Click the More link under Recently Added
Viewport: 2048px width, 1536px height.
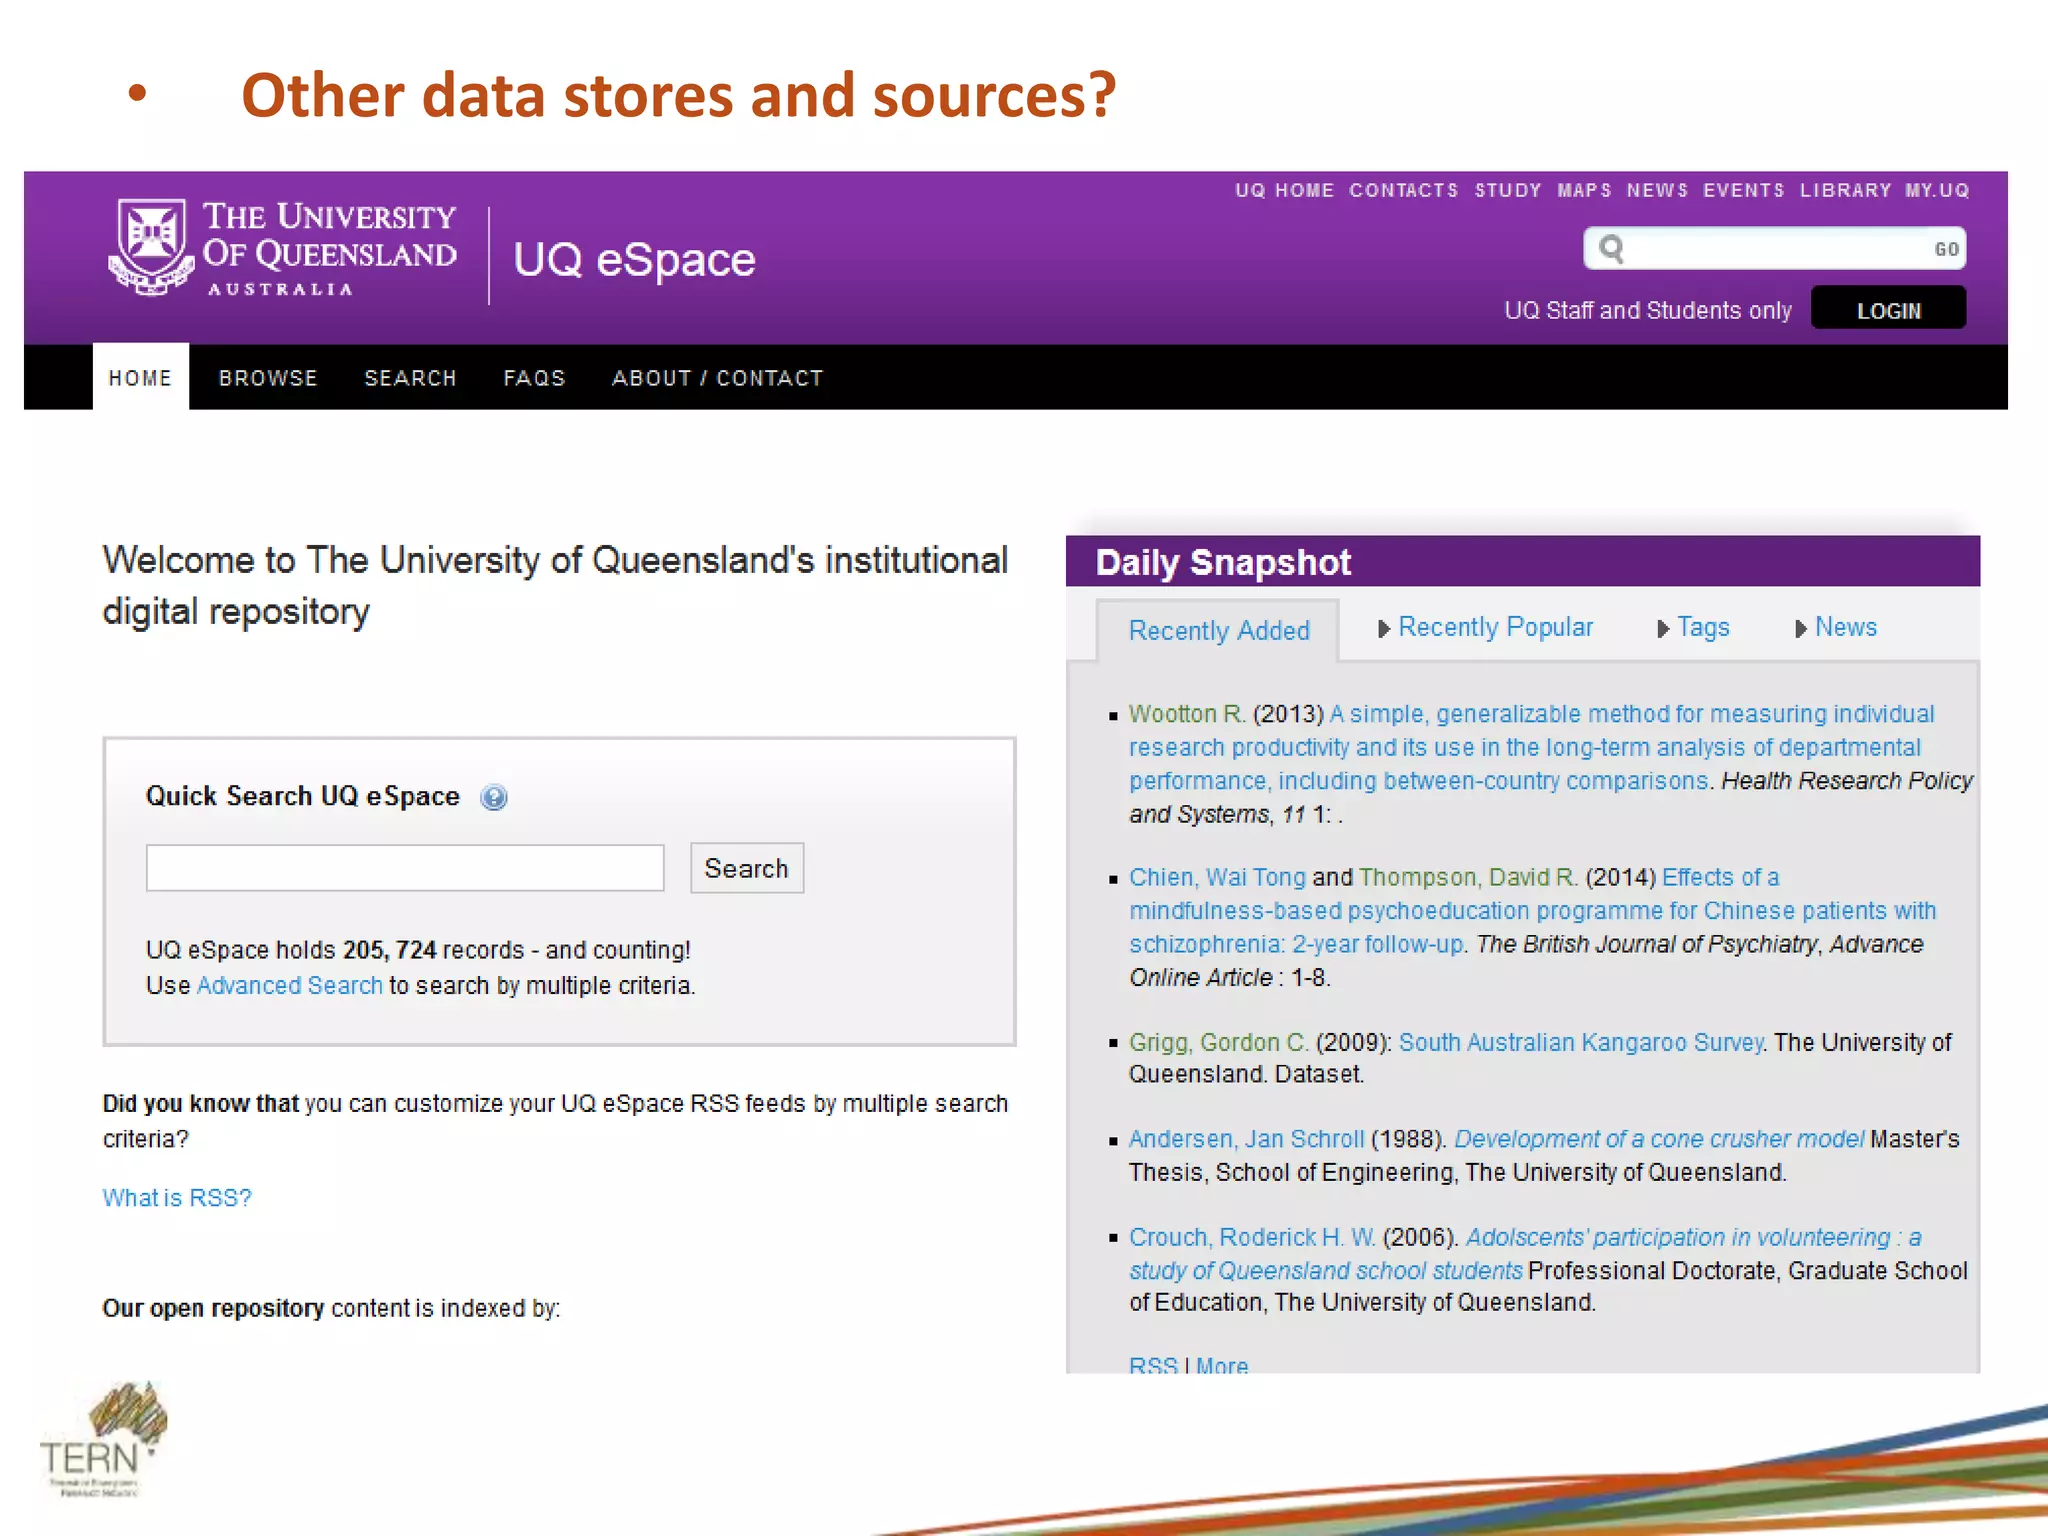pyautogui.click(x=1222, y=1364)
